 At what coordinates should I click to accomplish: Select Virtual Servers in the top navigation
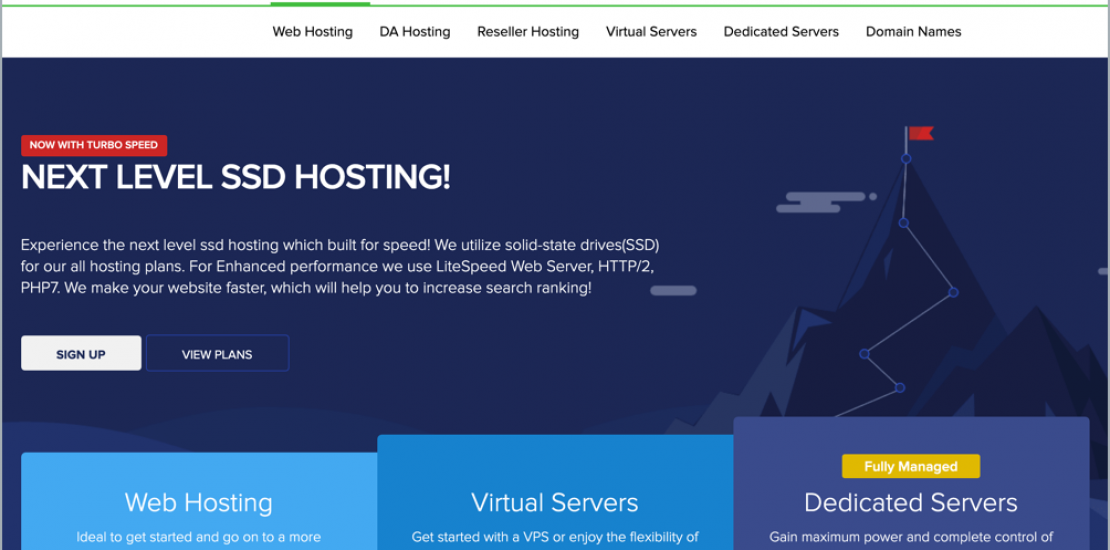[x=651, y=32]
